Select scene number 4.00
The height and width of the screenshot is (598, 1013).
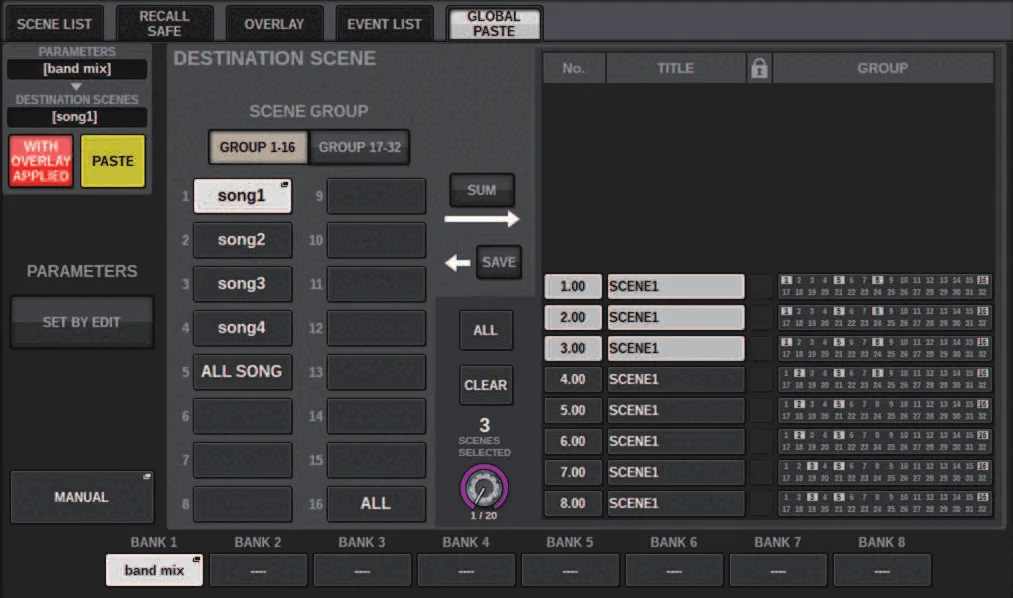tap(572, 379)
